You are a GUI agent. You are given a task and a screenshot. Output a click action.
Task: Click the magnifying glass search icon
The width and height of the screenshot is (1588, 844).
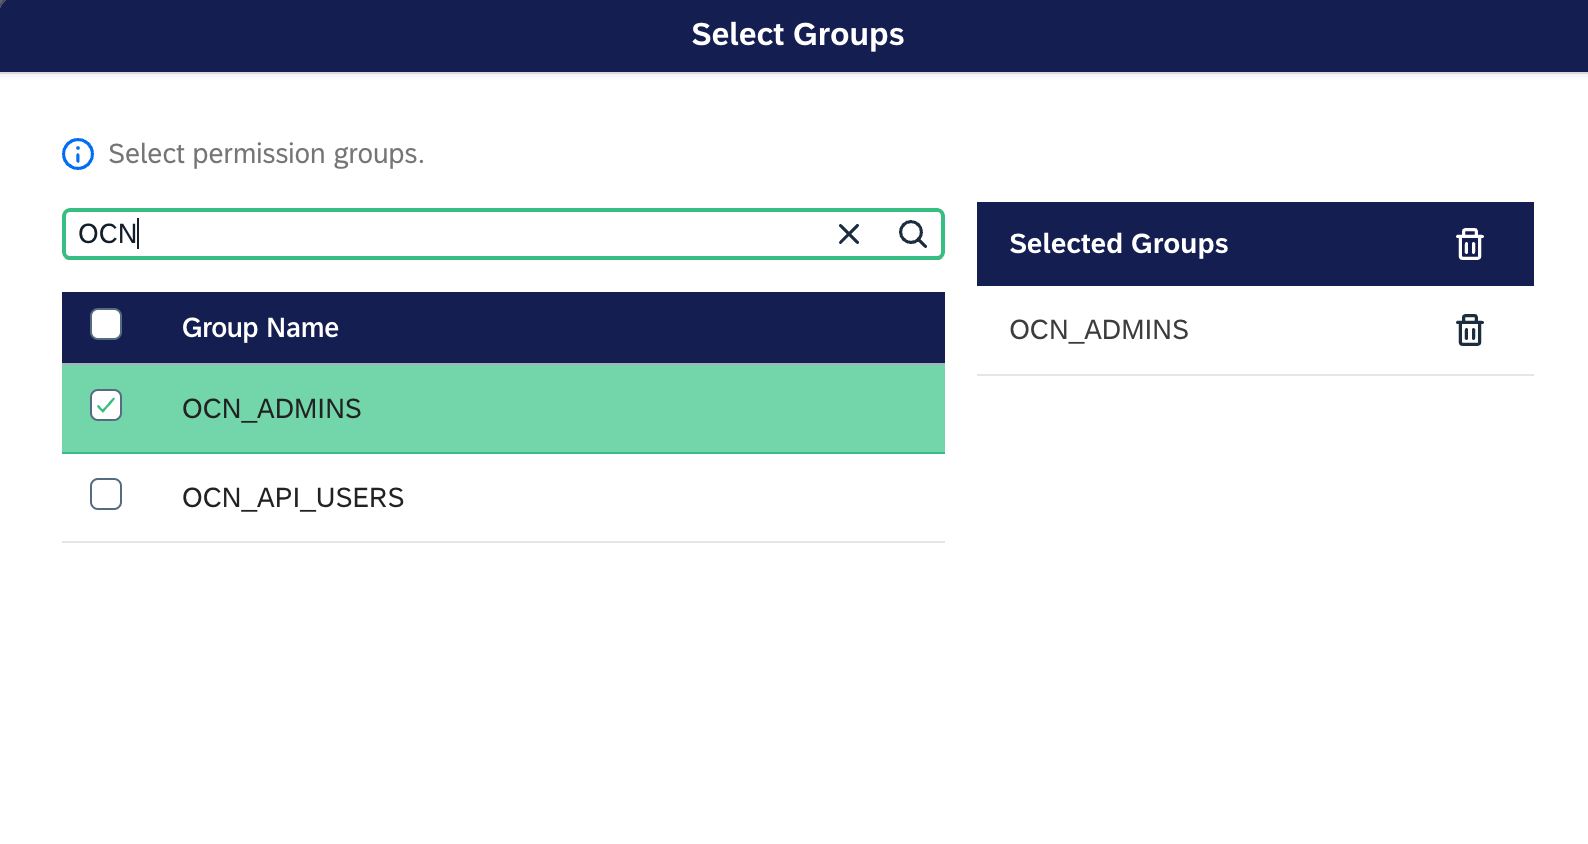pyautogui.click(x=912, y=234)
